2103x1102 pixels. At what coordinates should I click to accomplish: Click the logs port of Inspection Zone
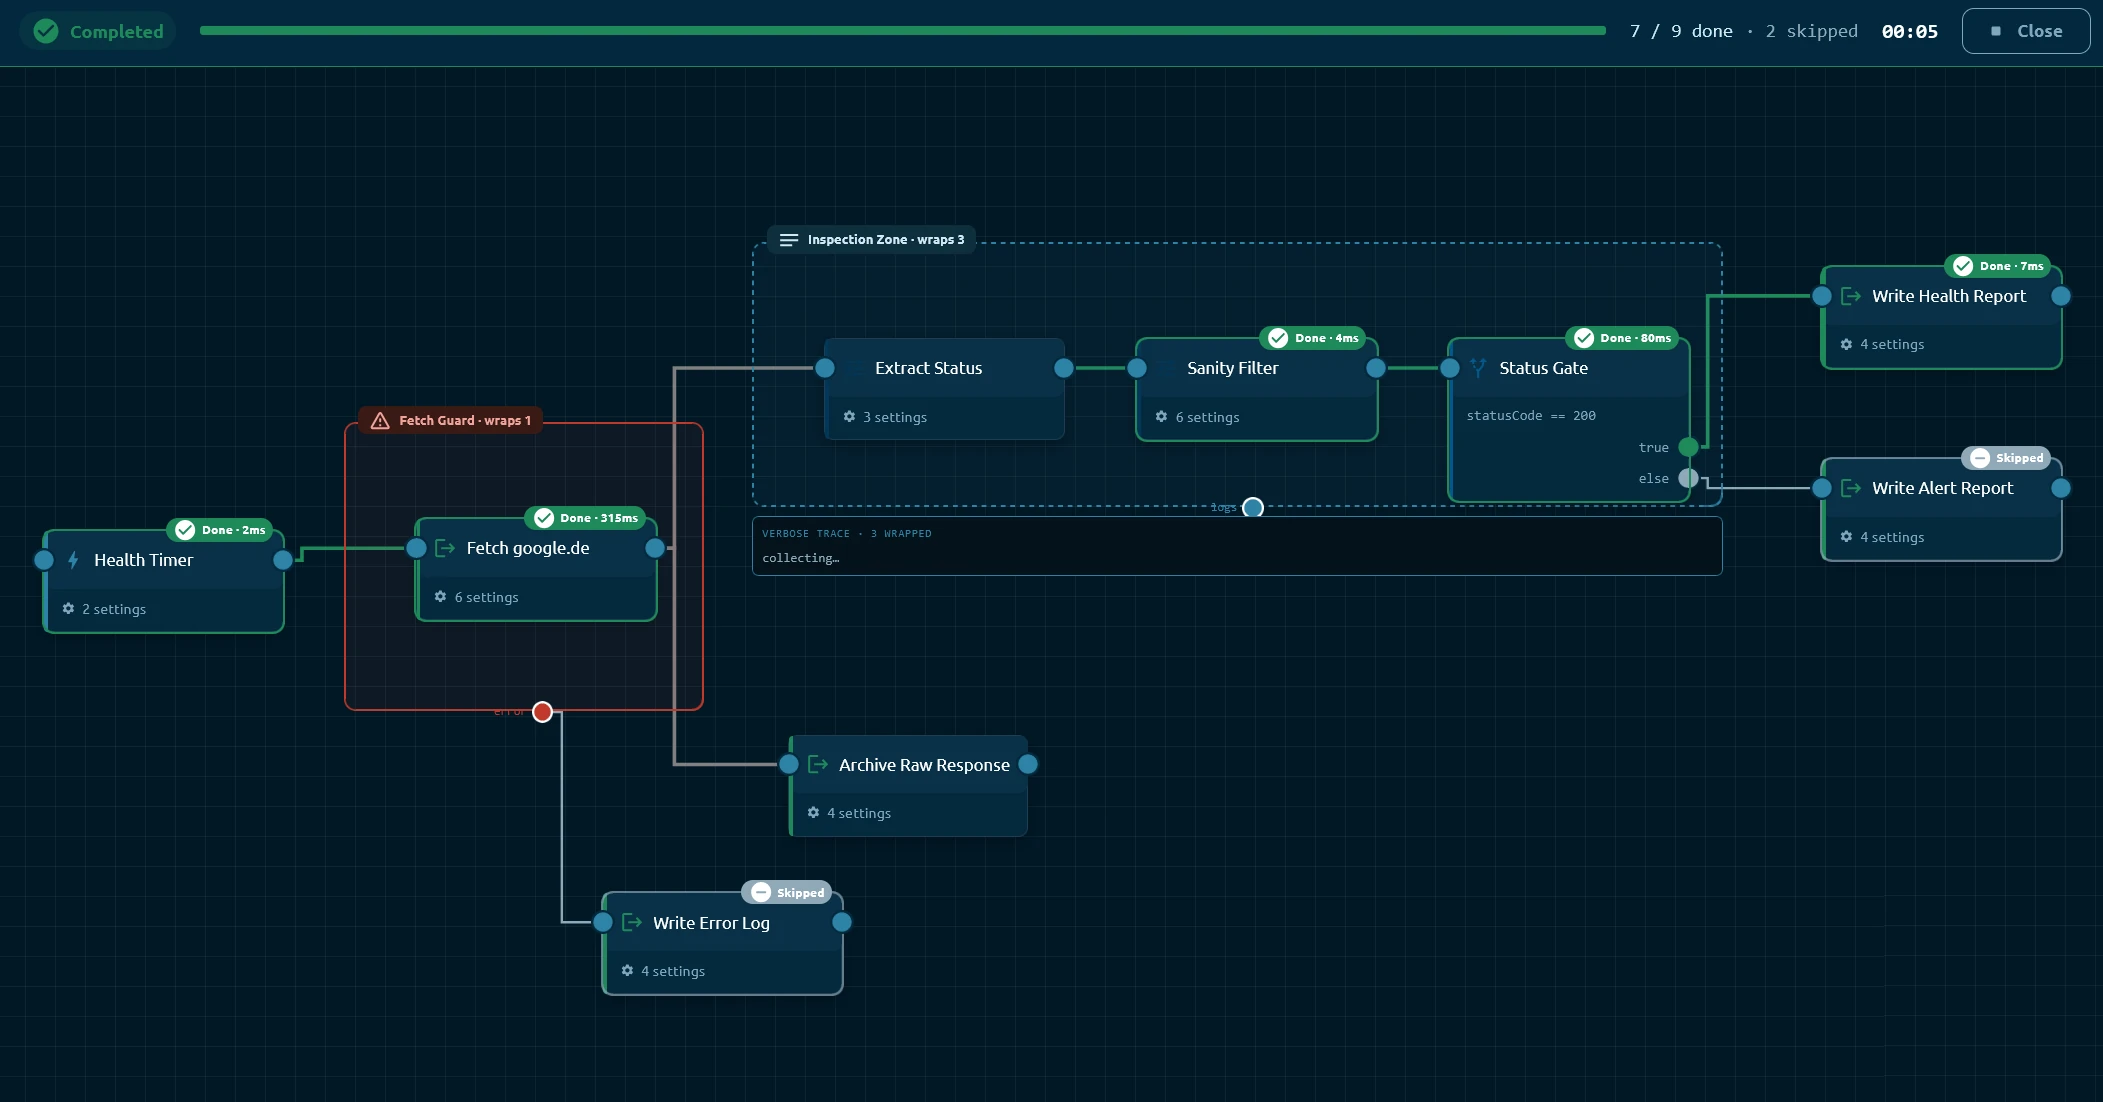(1253, 507)
